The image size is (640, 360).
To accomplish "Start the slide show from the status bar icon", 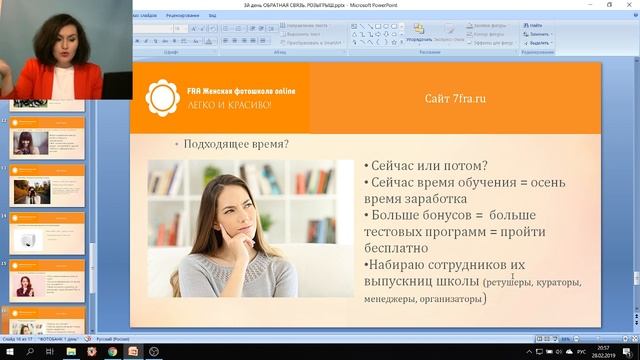I will tap(555, 339).
